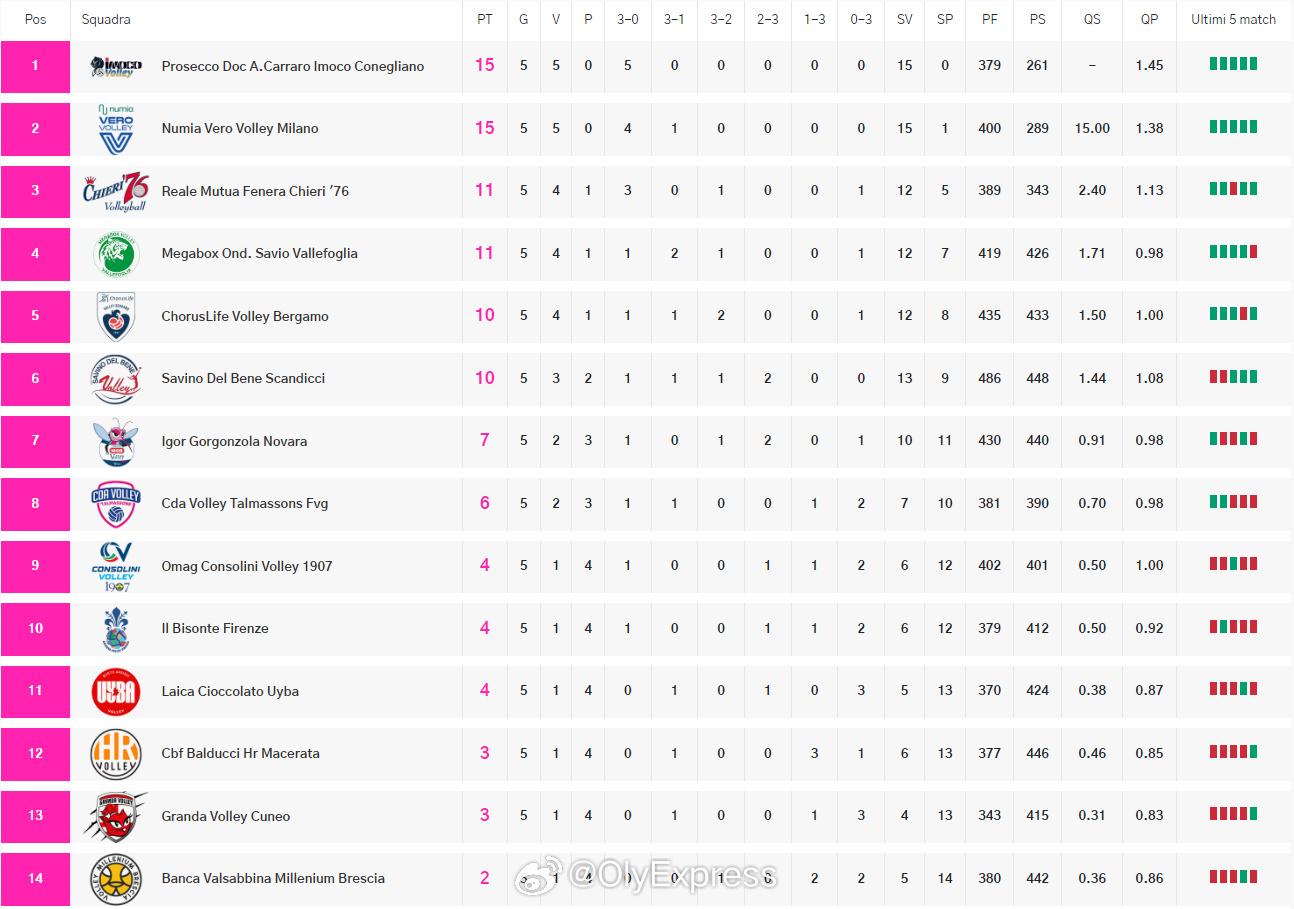Click Granda Volley Cuneo's last 5 match bars
The width and height of the screenshot is (1294, 909).
pos(1234,814)
